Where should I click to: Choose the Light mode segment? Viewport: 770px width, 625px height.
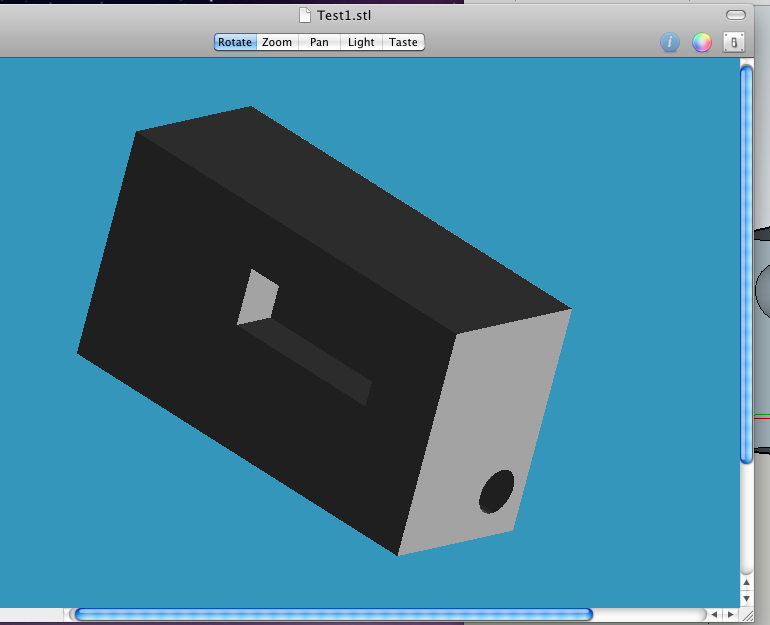coord(361,42)
